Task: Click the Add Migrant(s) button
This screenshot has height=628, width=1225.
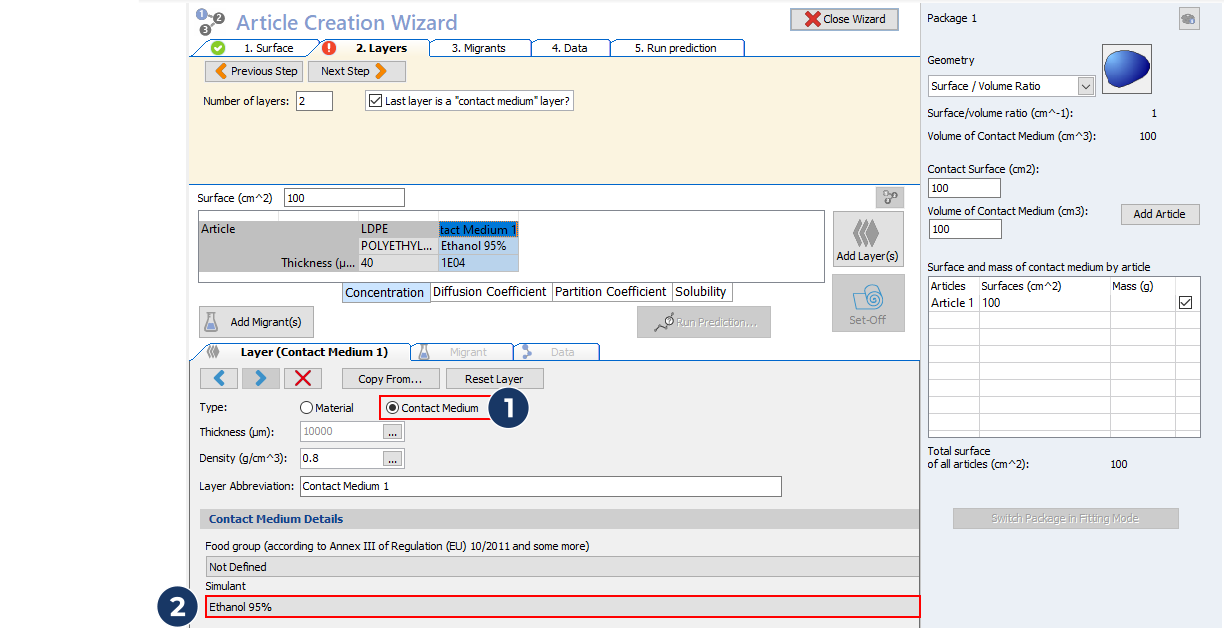Action: coord(257,322)
